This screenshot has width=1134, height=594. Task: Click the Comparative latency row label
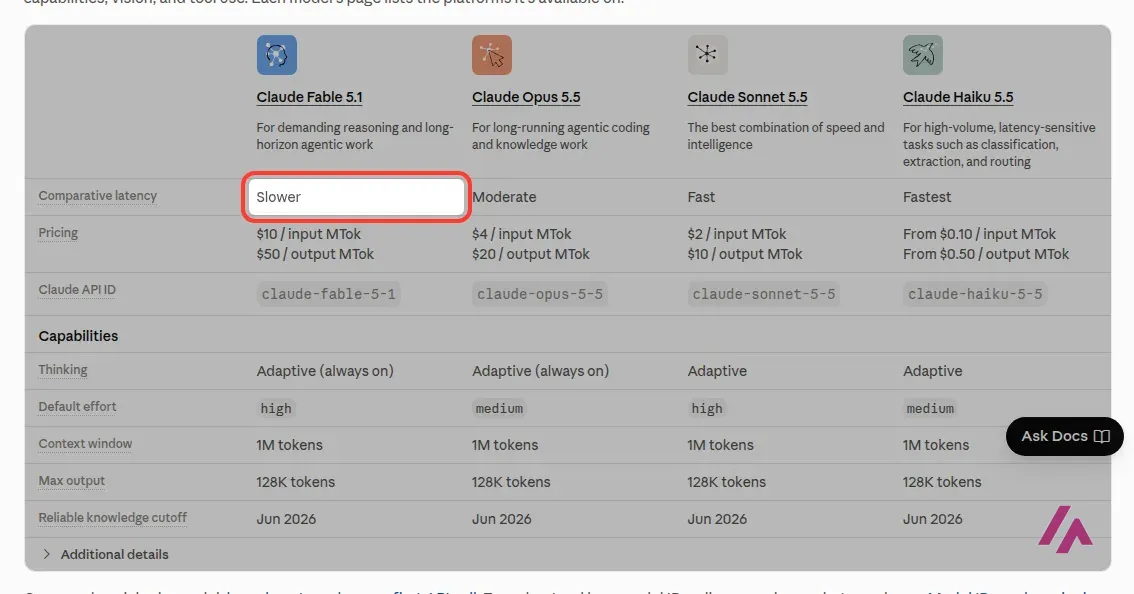98,196
